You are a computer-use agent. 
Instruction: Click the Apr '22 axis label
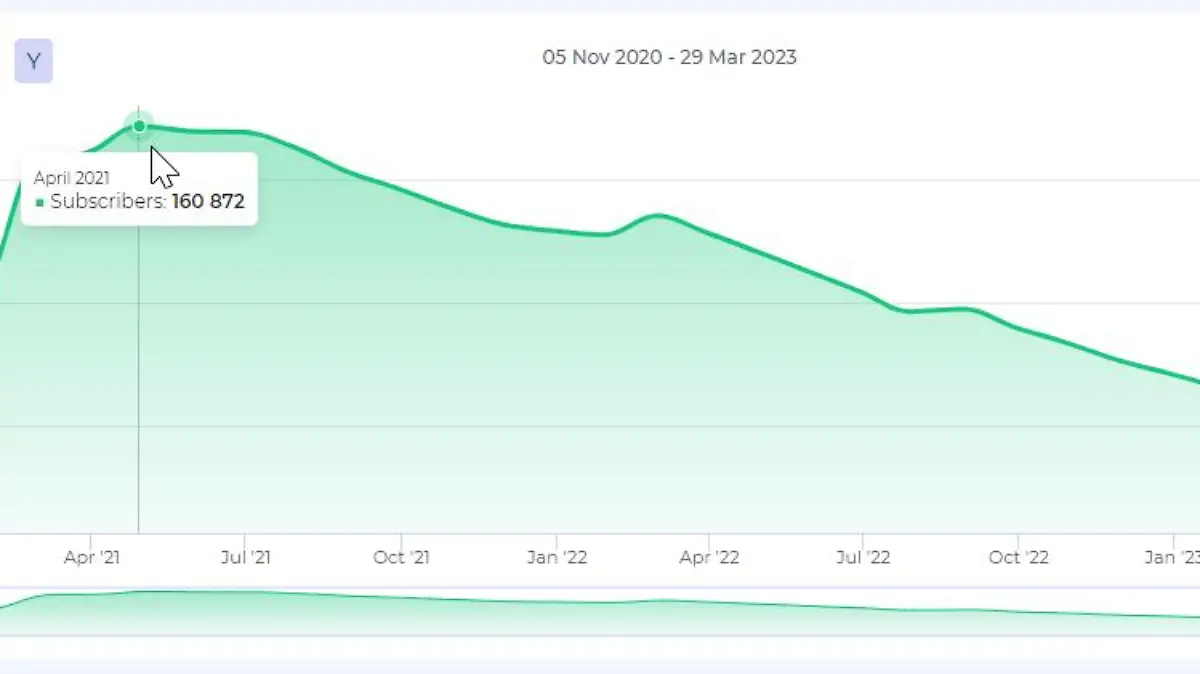click(709, 557)
